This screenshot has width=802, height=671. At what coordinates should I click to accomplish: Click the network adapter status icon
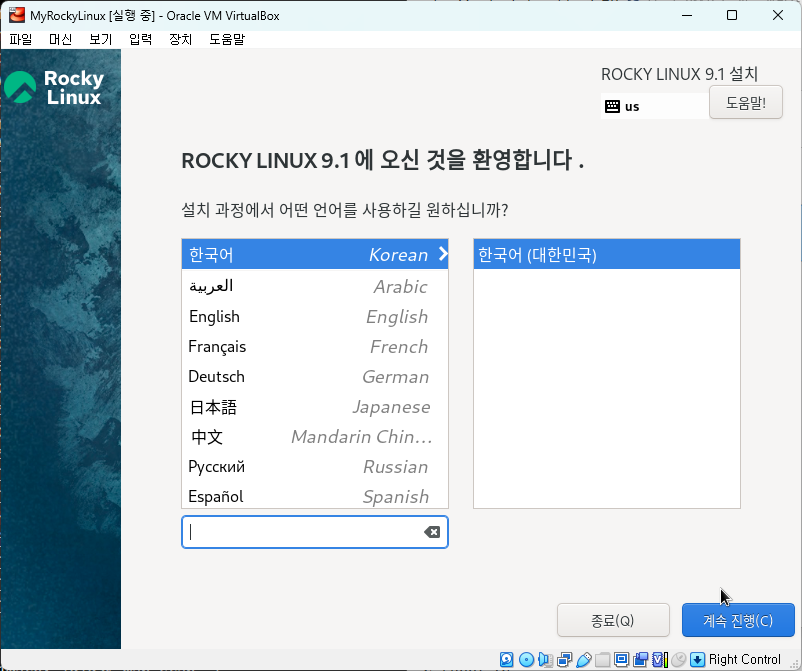tap(565, 659)
